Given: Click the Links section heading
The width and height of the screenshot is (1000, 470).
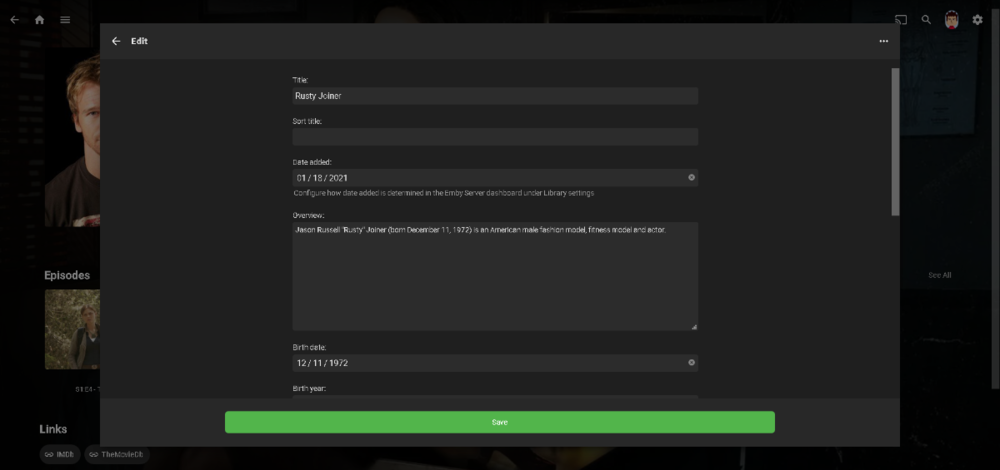Looking at the screenshot, I should pos(53,429).
